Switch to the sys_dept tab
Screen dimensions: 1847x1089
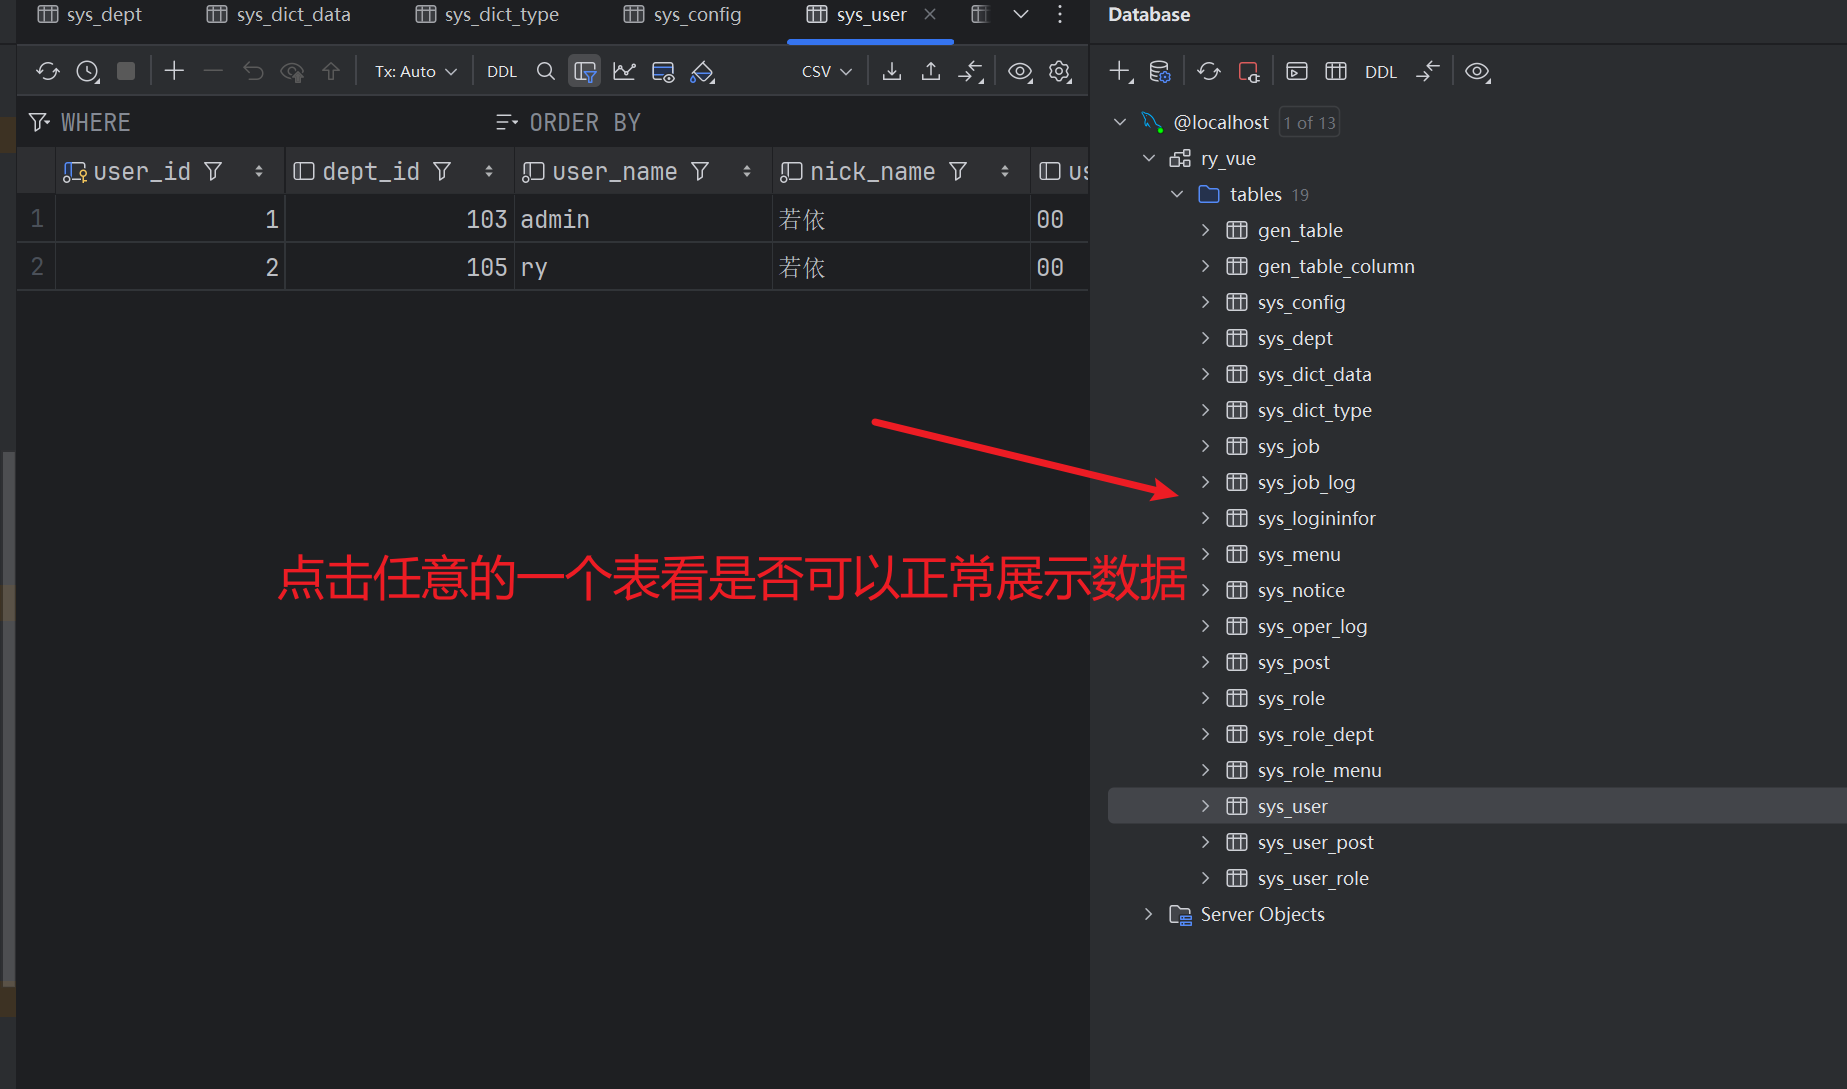click(x=90, y=15)
